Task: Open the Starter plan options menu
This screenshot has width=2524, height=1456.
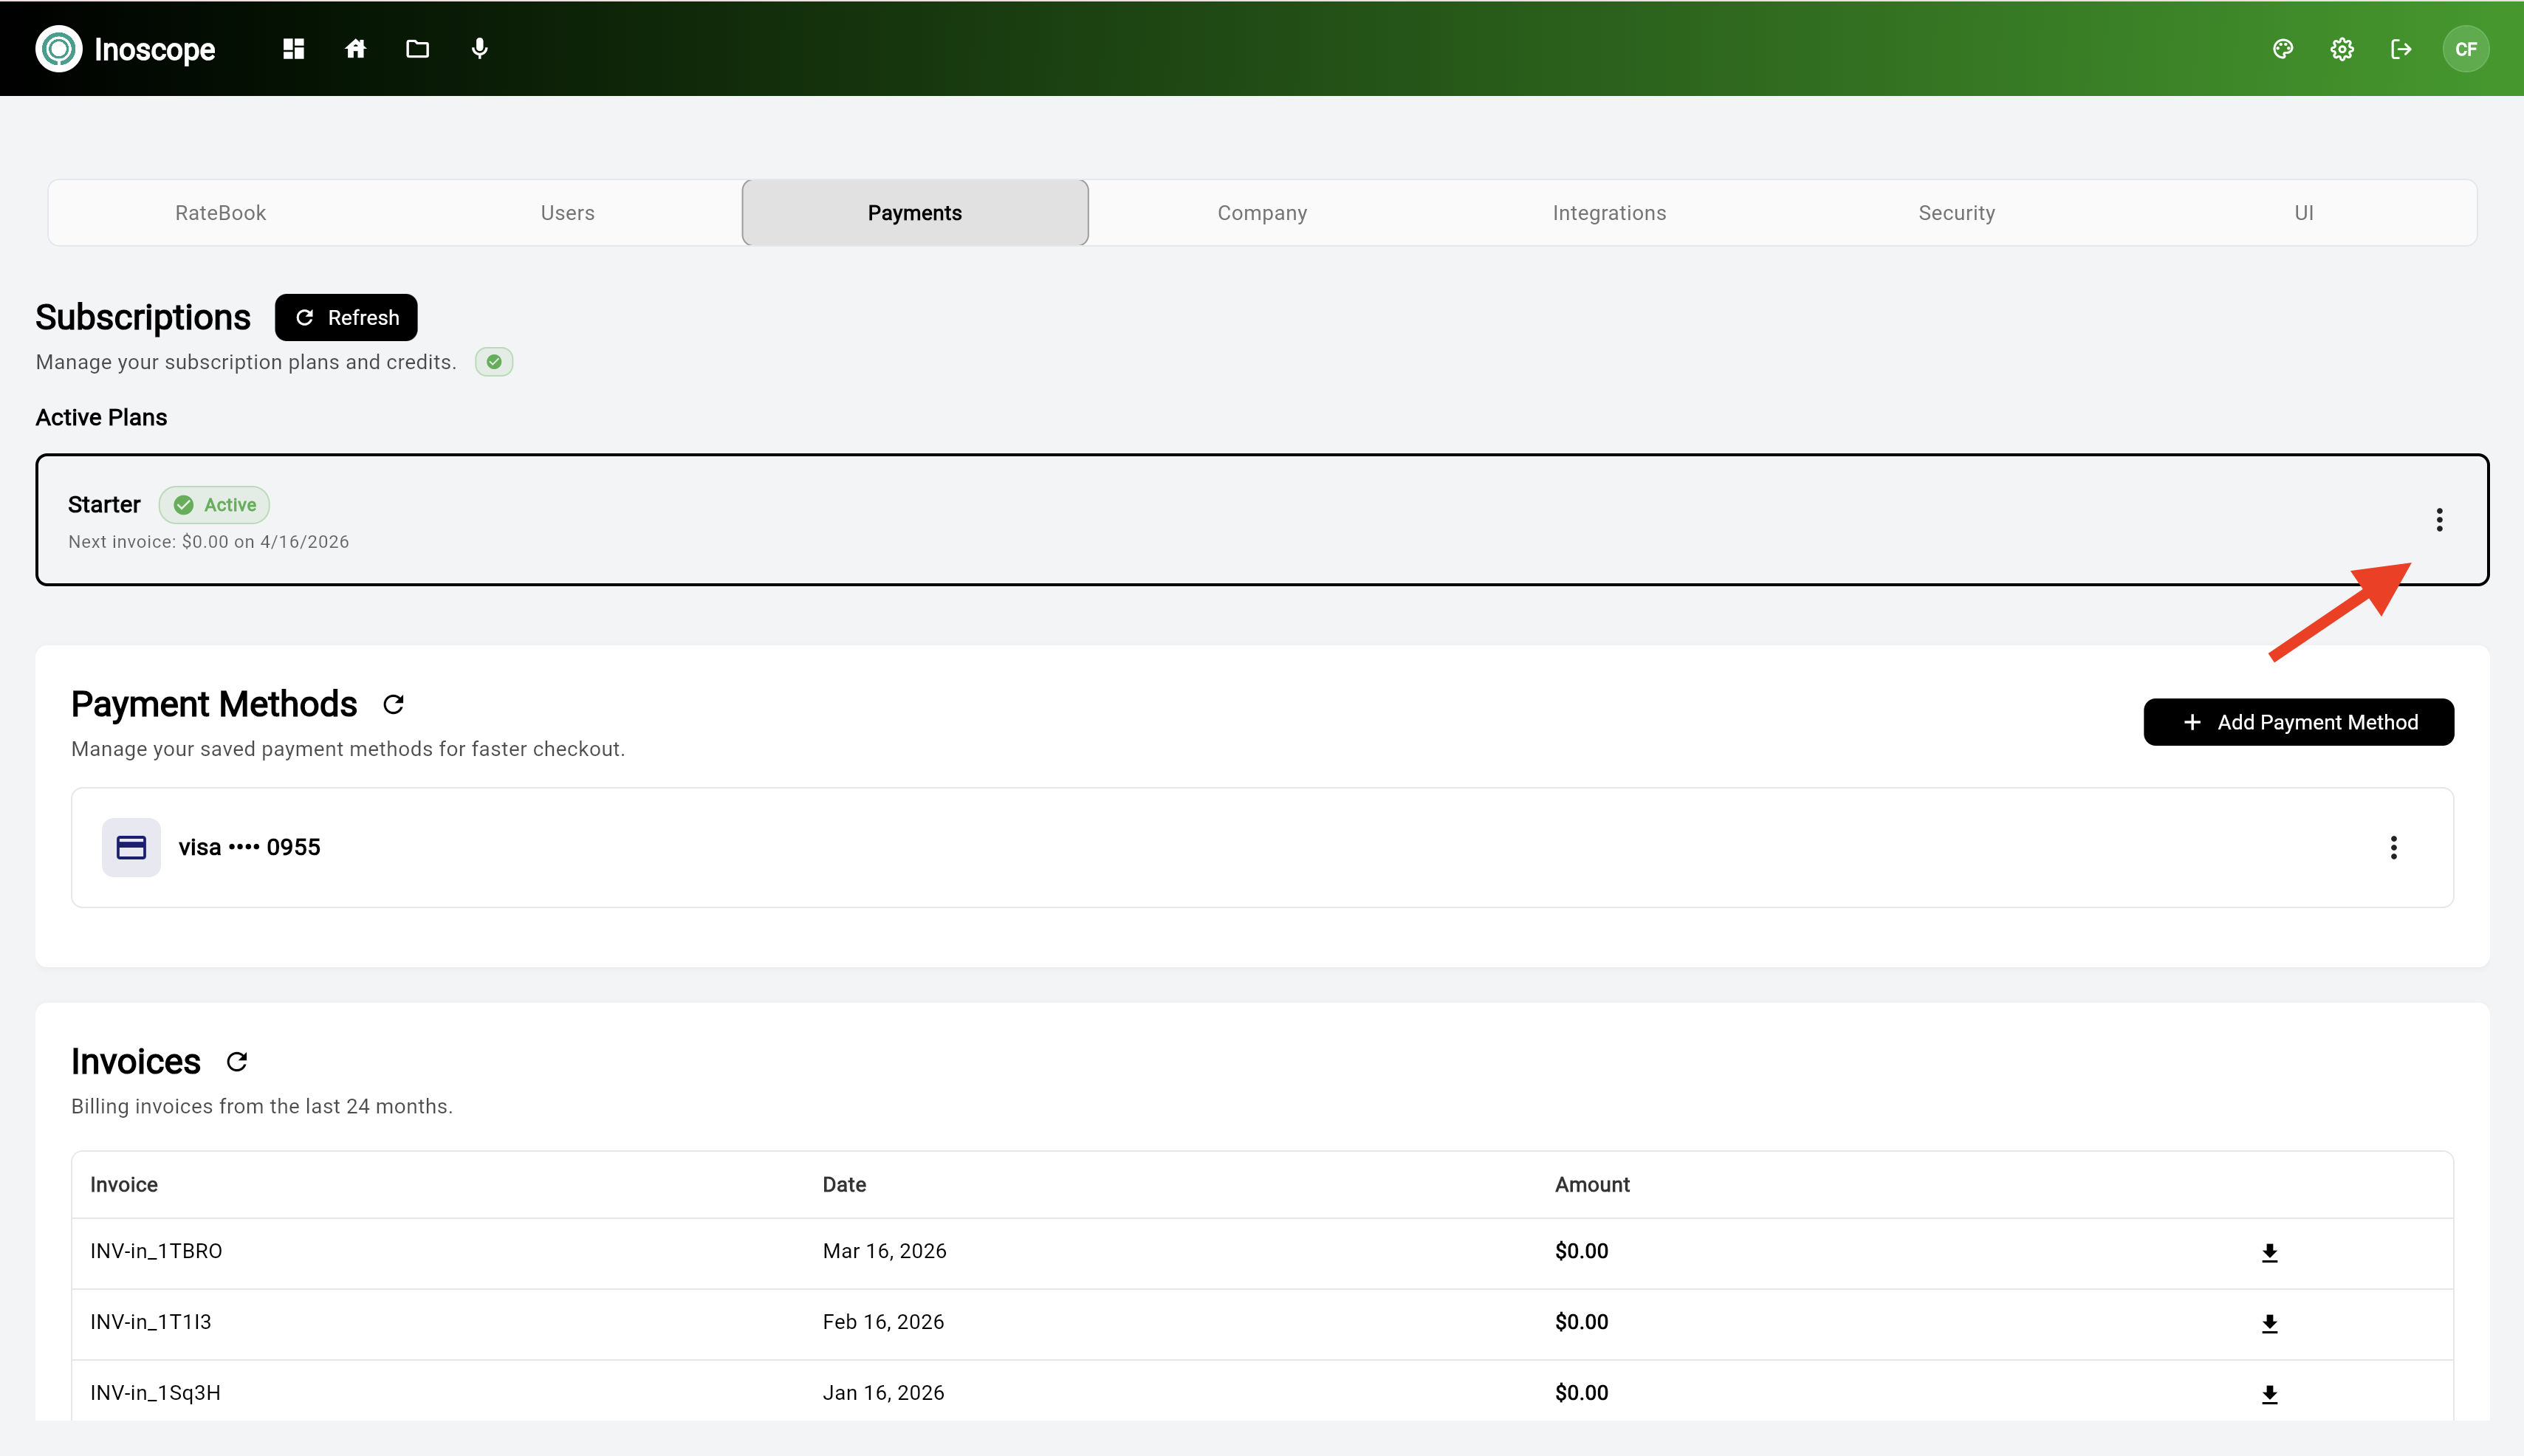Action: click(x=2440, y=519)
